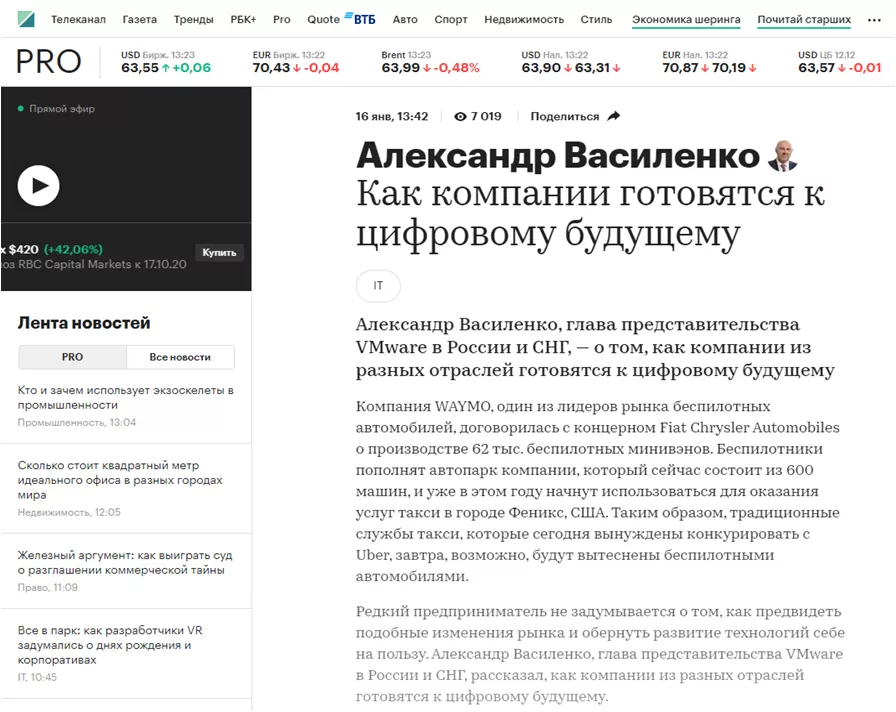Viewport: 896px width, 712px height.
Task: Open the Экономика шеринга link
Action: click(x=686, y=20)
